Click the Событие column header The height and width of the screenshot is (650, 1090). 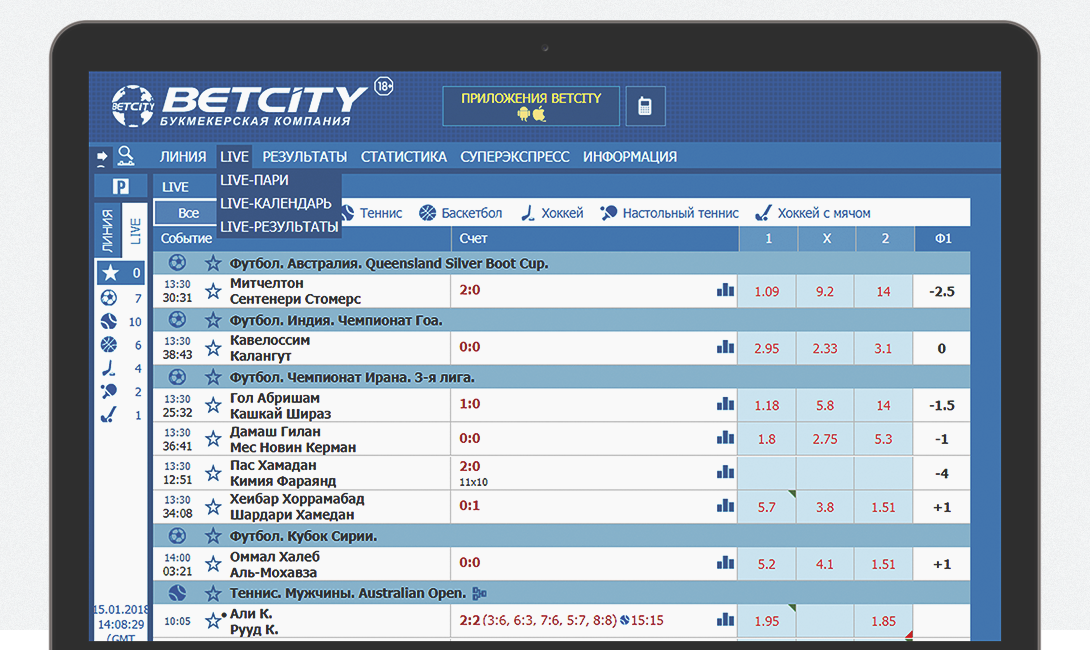click(186, 238)
